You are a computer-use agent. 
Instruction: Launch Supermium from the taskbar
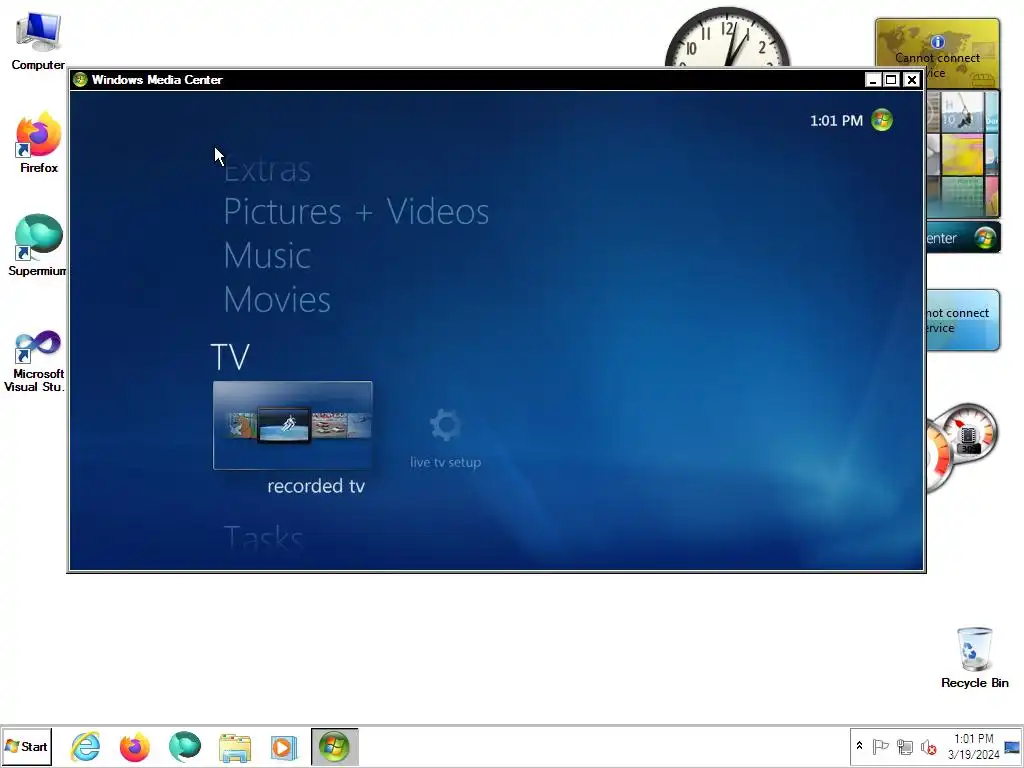pyautogui.click(x=185, y=746)
